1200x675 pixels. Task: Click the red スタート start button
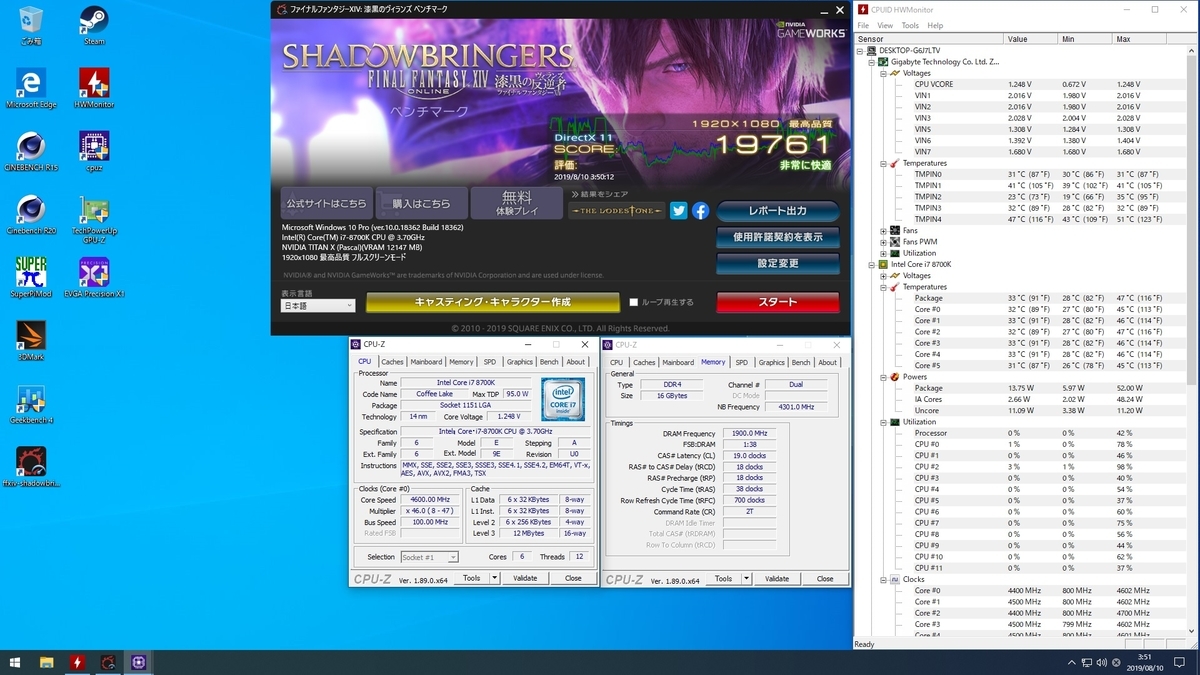tap(777, 302)
